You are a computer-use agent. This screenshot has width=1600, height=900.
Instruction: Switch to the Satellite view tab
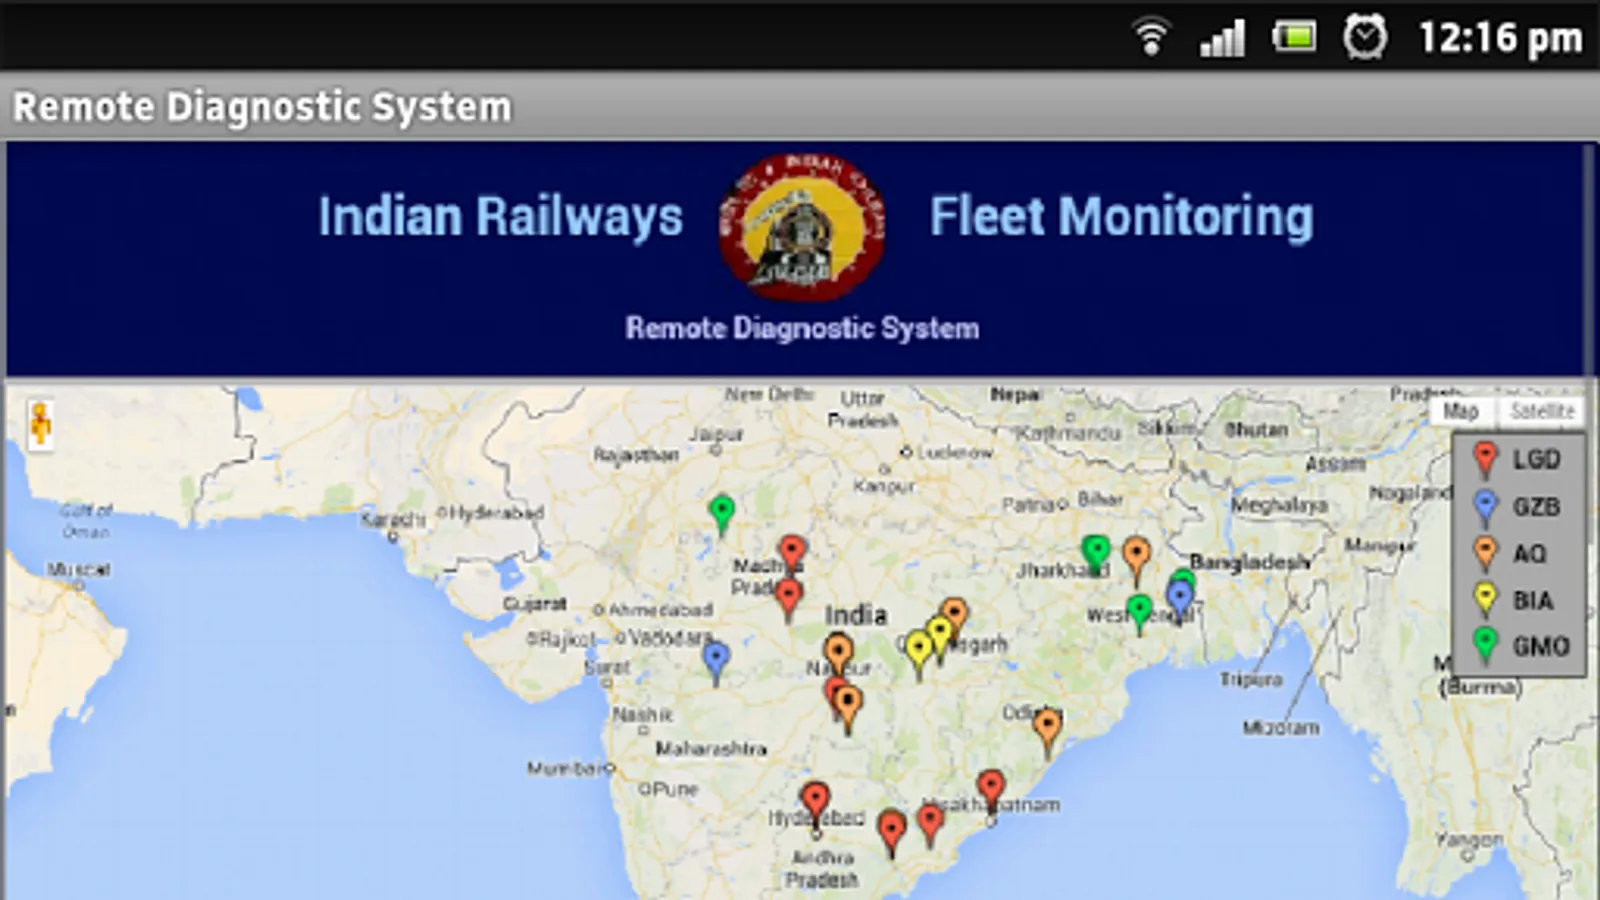[1542, 412]
